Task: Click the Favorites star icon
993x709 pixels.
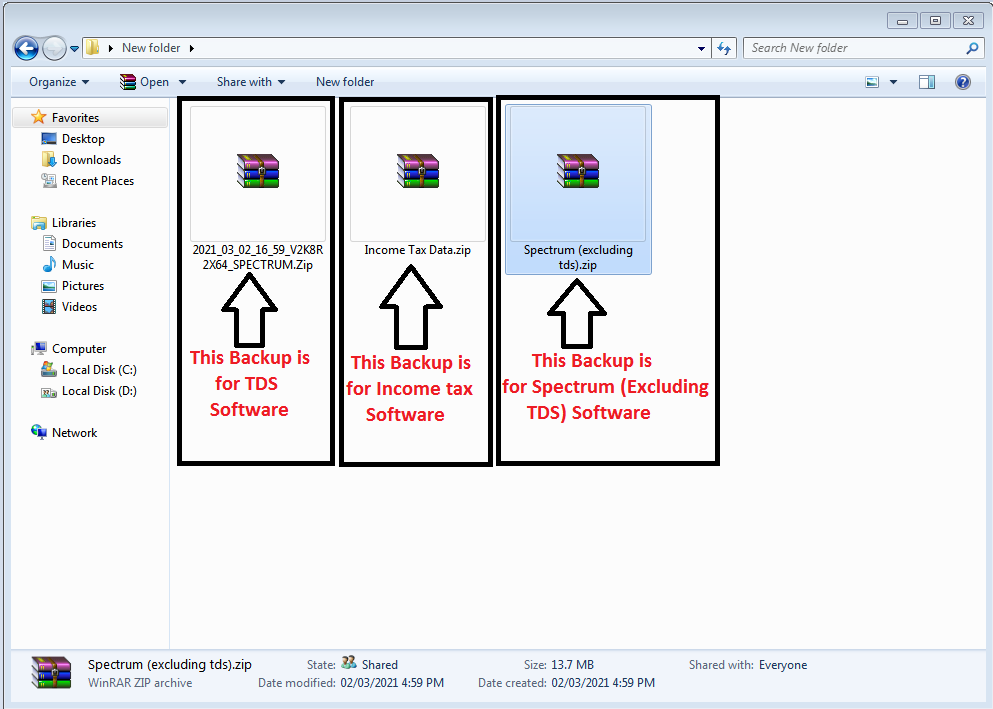Action: point(39,117)
